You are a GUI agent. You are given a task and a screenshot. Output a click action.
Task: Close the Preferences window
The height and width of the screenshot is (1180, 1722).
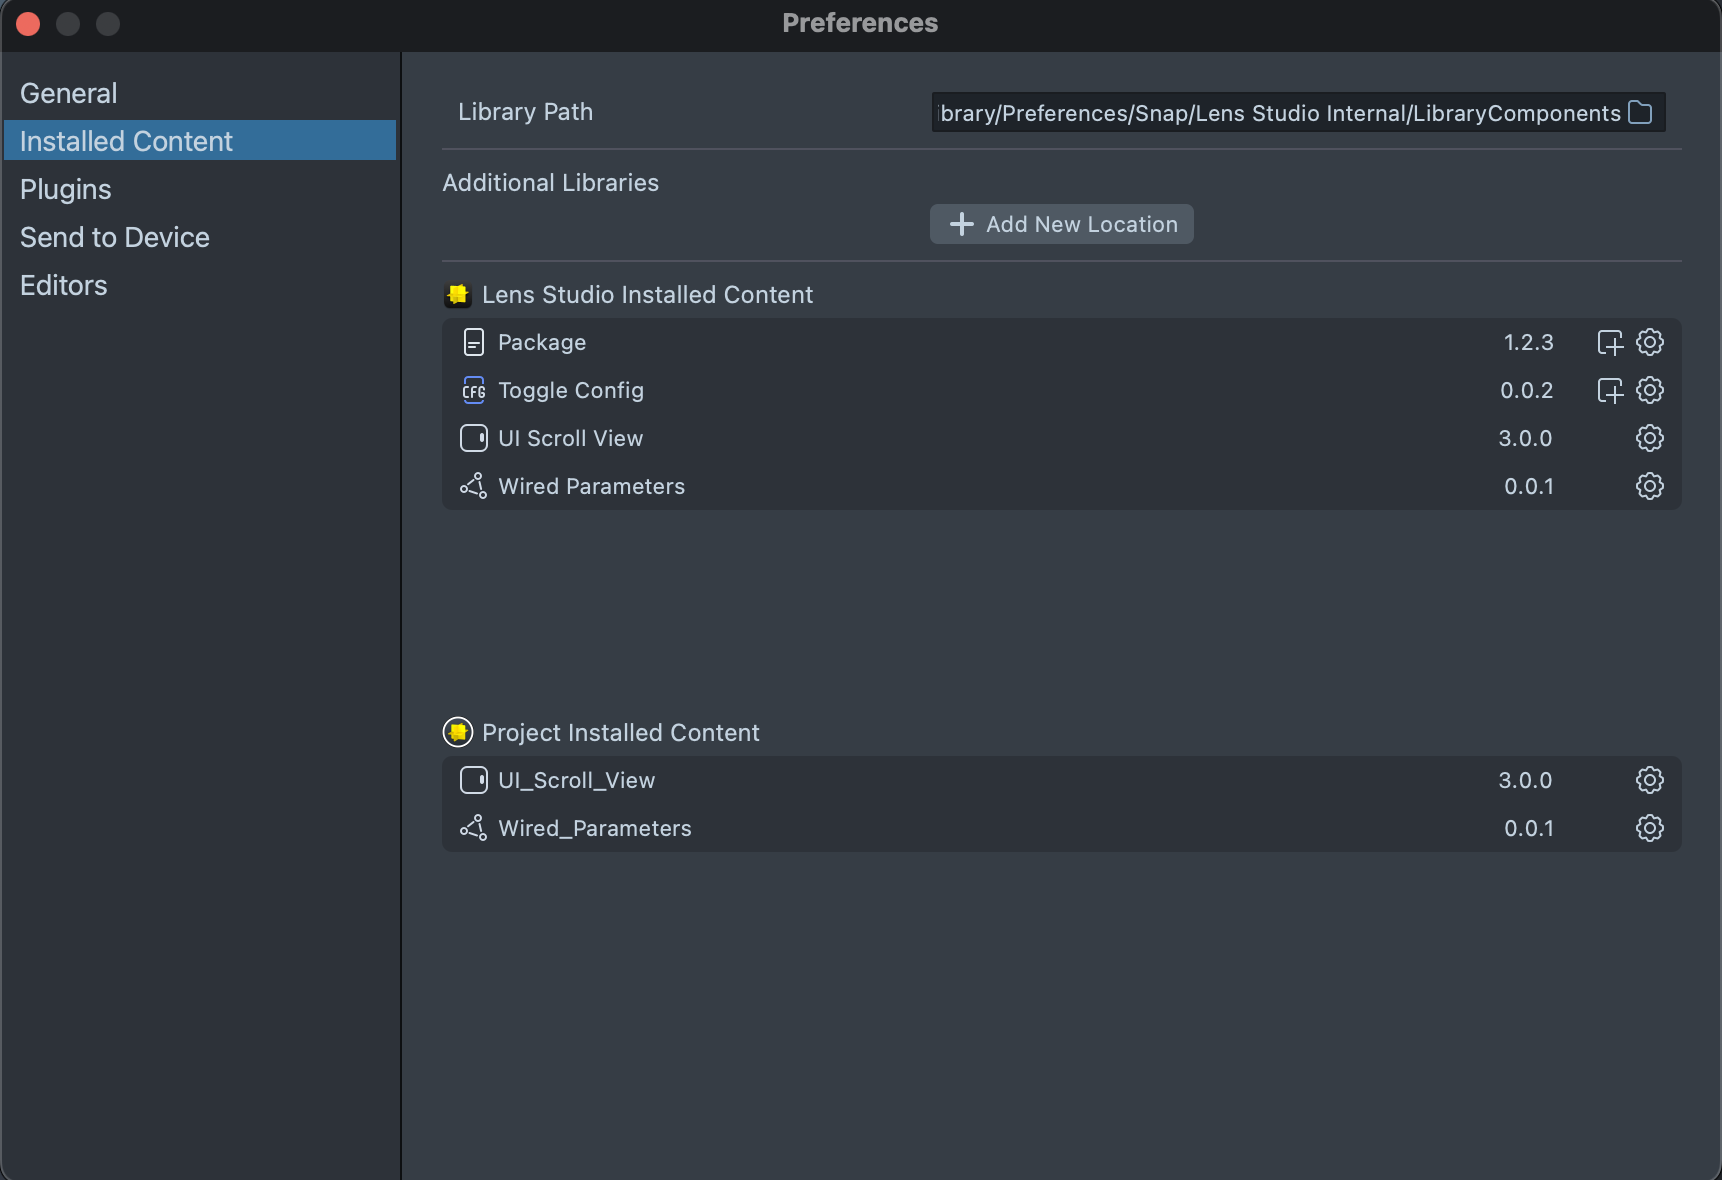[x=28, y=23]
